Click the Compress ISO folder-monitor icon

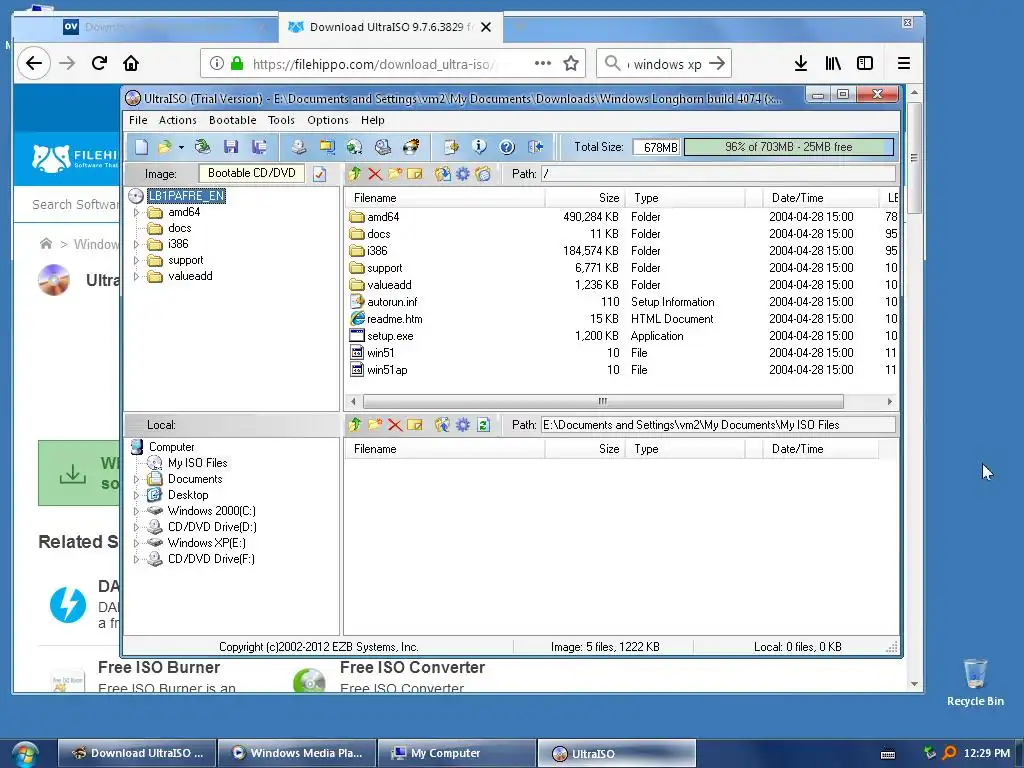(327, 147)
